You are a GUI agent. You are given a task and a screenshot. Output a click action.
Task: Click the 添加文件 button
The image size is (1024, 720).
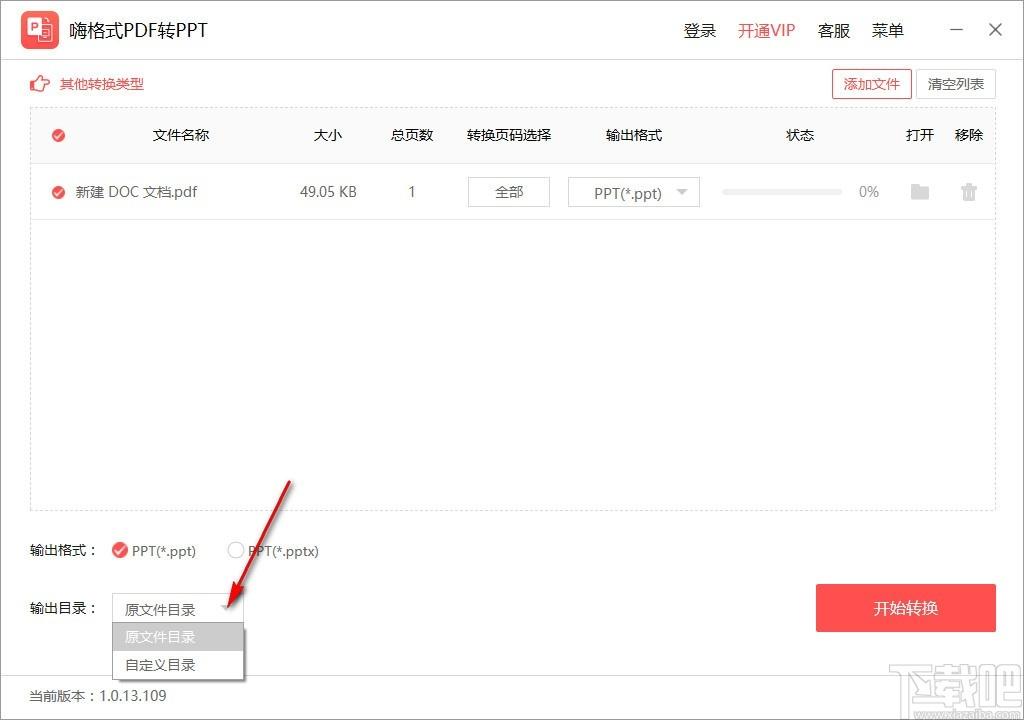pos(871,84)
